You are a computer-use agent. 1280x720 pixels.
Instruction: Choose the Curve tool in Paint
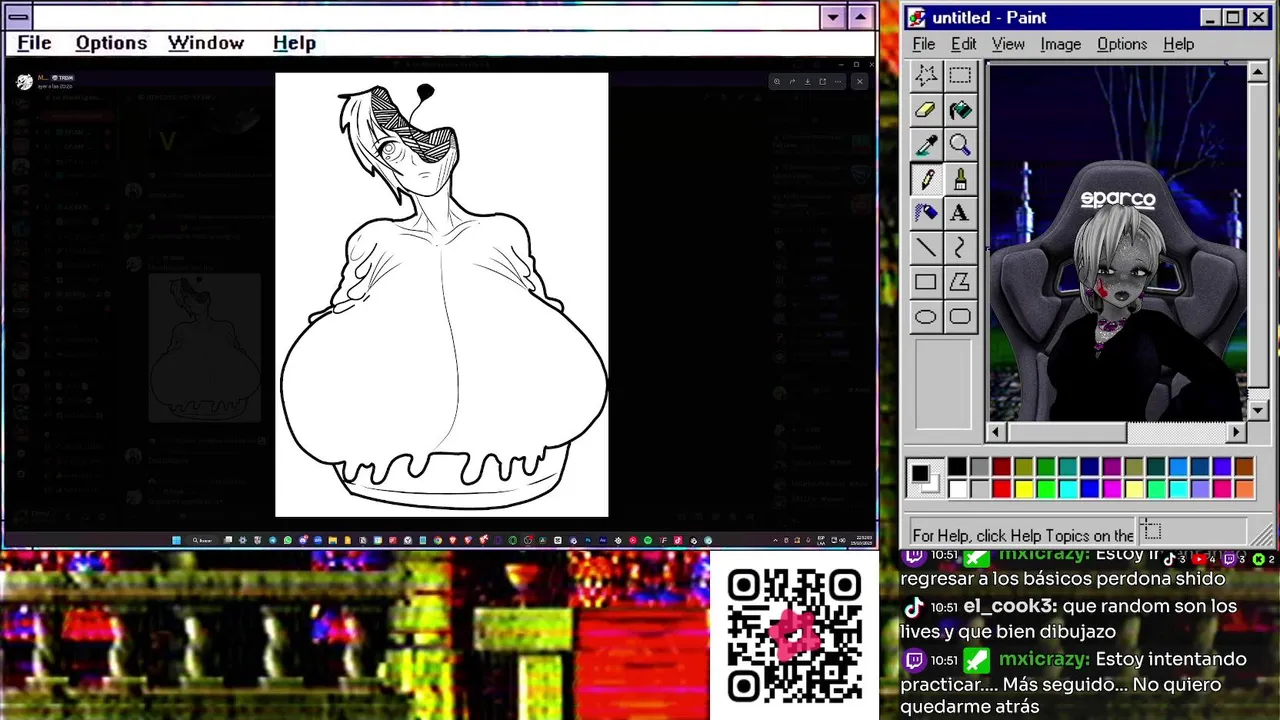point(960,248)
